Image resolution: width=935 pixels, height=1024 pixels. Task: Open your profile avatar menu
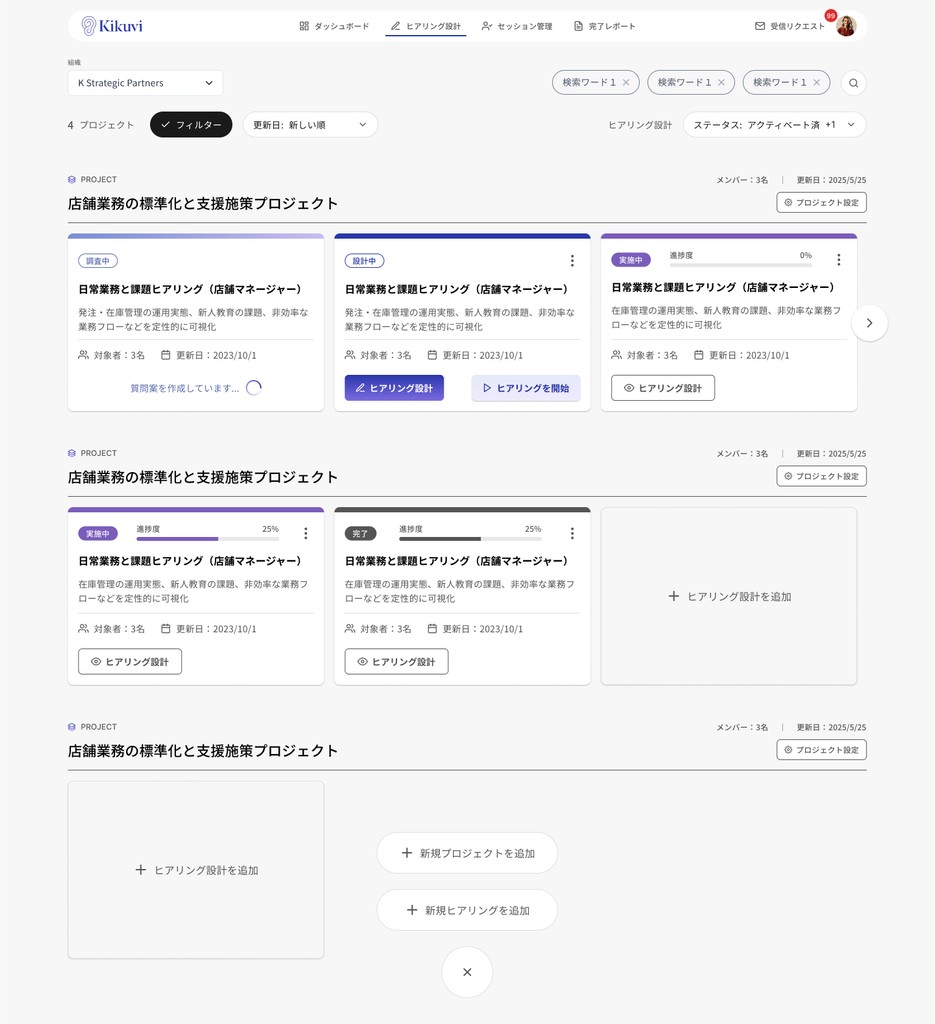(x=845, y=26)
